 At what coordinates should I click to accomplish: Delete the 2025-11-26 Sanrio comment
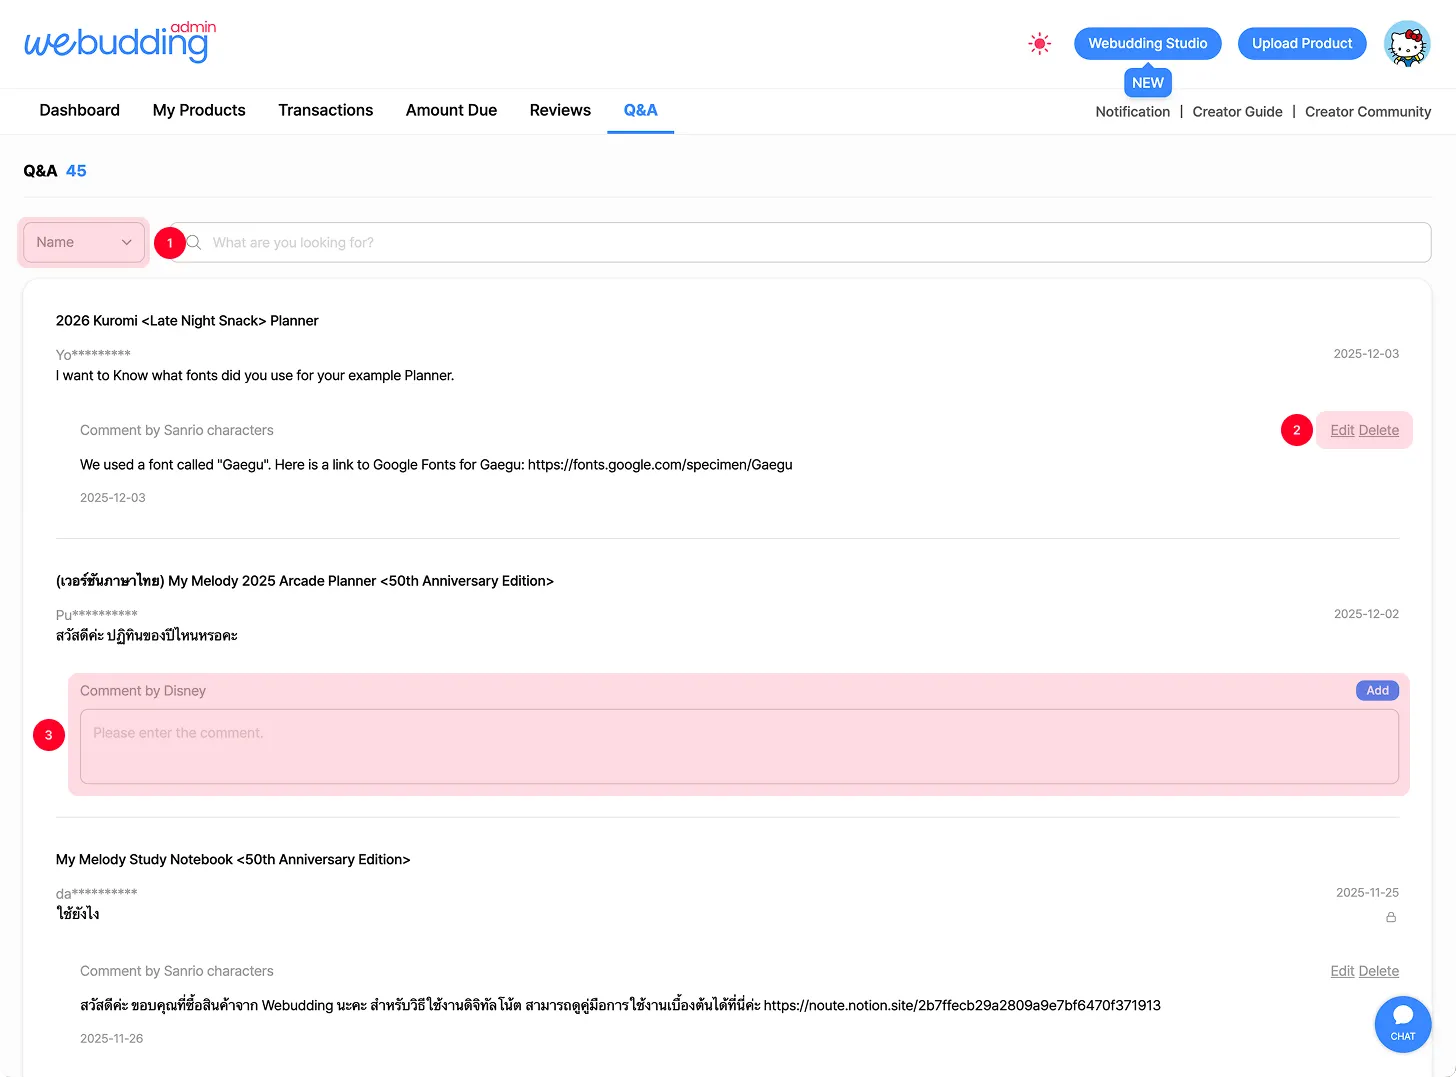1379,971
